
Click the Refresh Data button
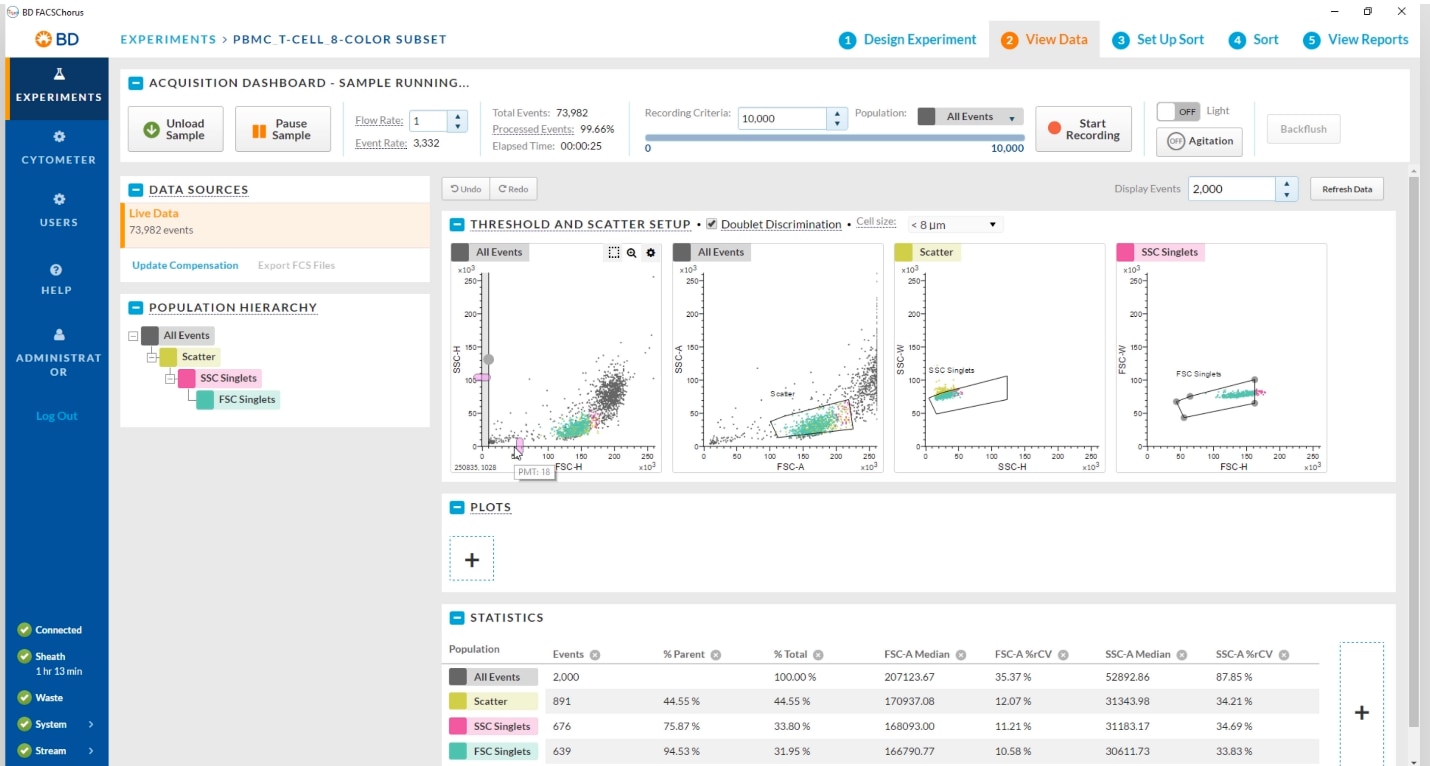[x=1347, y=189]
